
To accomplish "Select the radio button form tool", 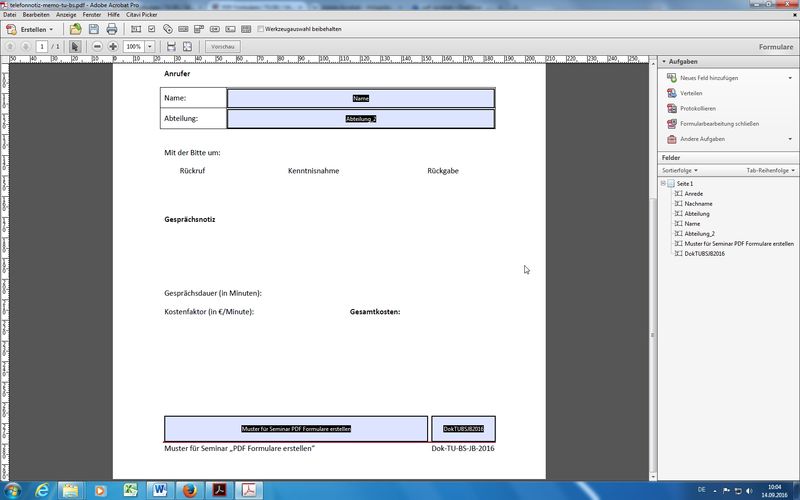I will [x=167, y=29].
